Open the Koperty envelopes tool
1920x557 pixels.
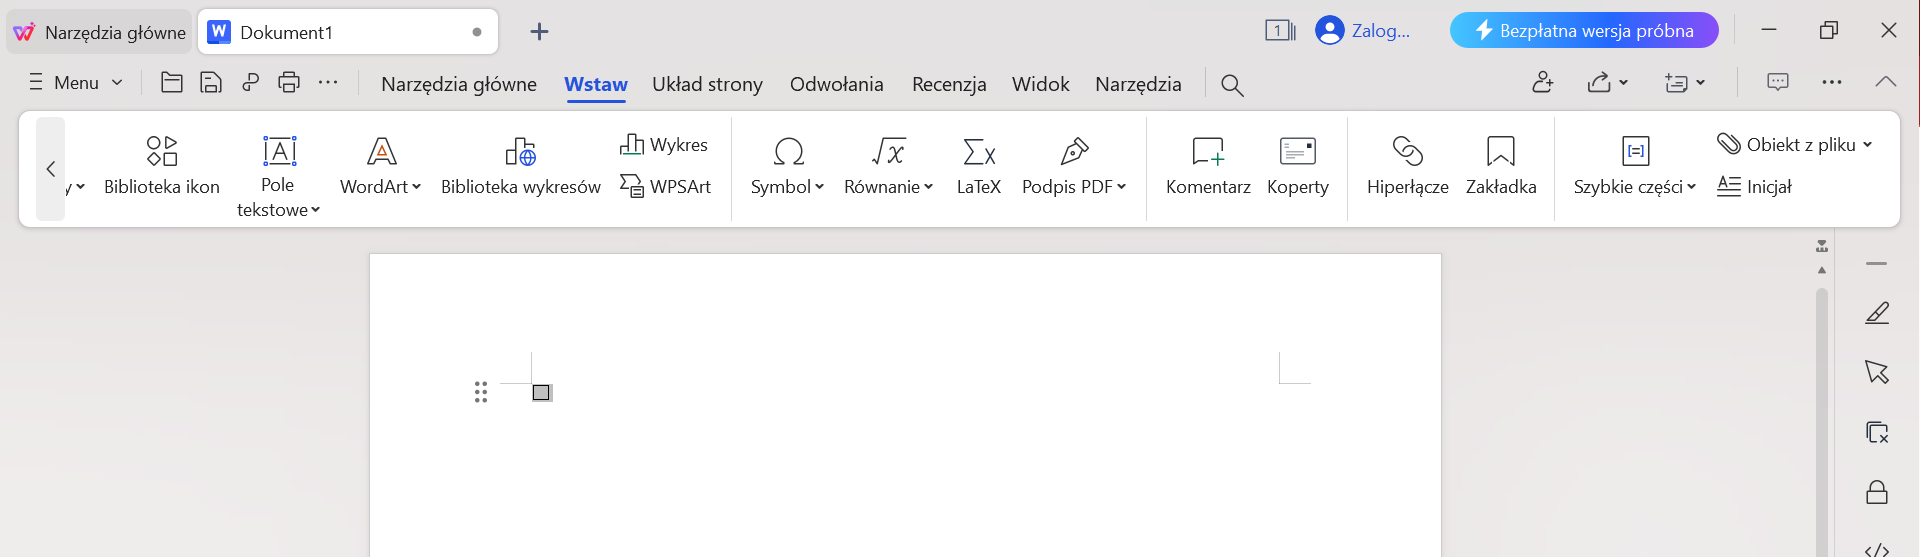(x=1298, y=166)
